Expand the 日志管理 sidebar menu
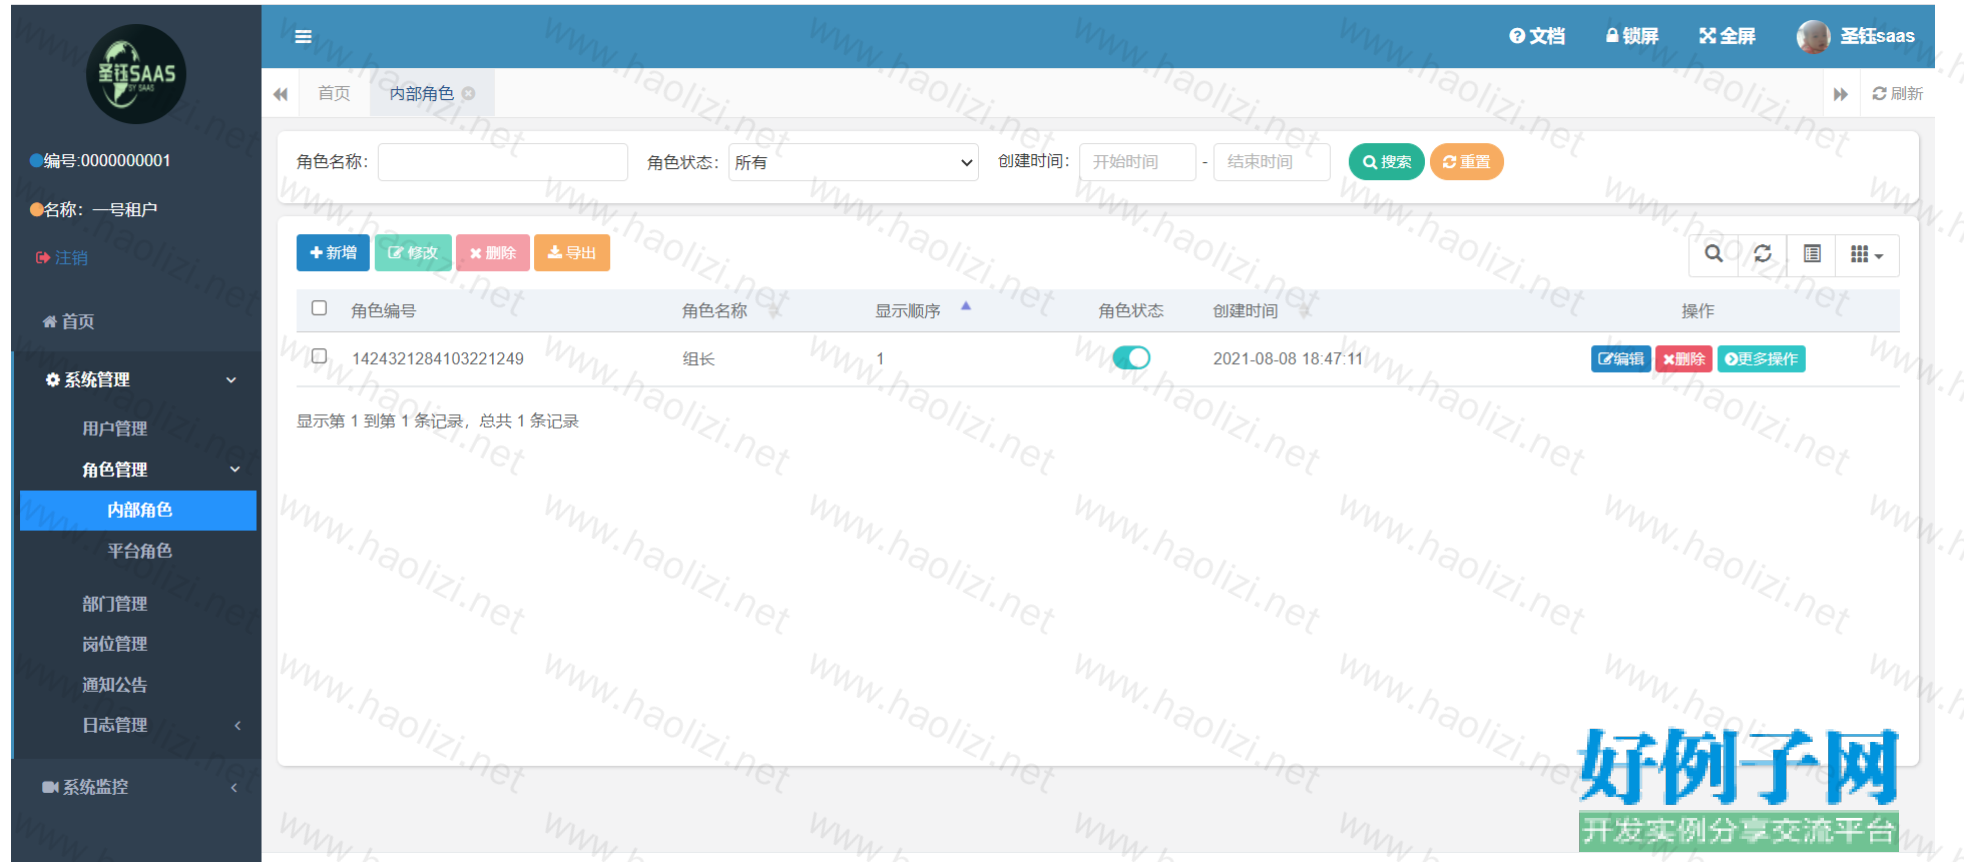The width and height of the screenshot is (1964, 862). (115, 725)
